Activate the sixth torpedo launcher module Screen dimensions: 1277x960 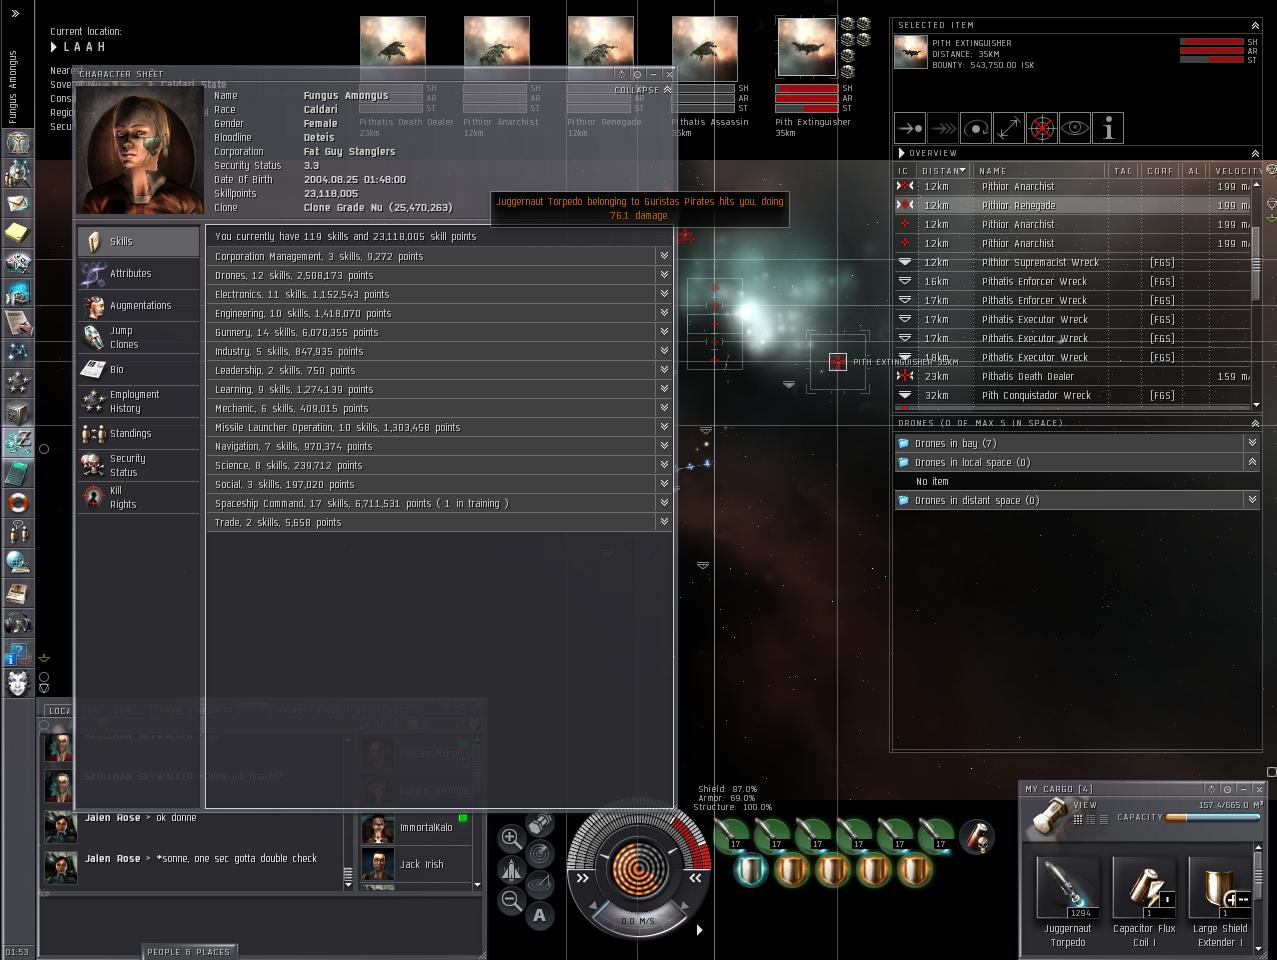937,834
